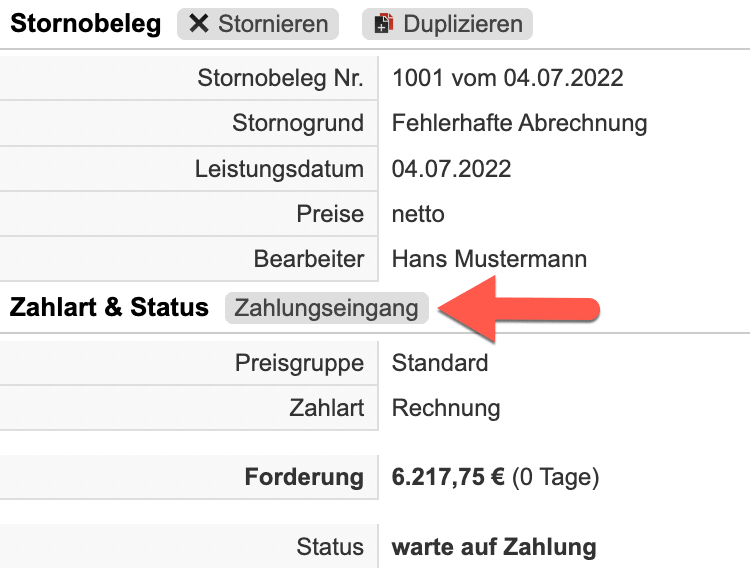Click the Zahlart value Rechnung
The width and height of the screenshot is (750, 568).
point(446,408)
